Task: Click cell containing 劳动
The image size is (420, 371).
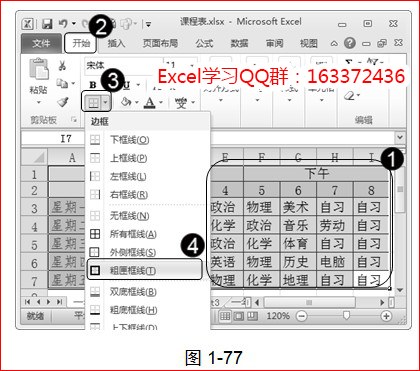Action: (x=335, y=226)
